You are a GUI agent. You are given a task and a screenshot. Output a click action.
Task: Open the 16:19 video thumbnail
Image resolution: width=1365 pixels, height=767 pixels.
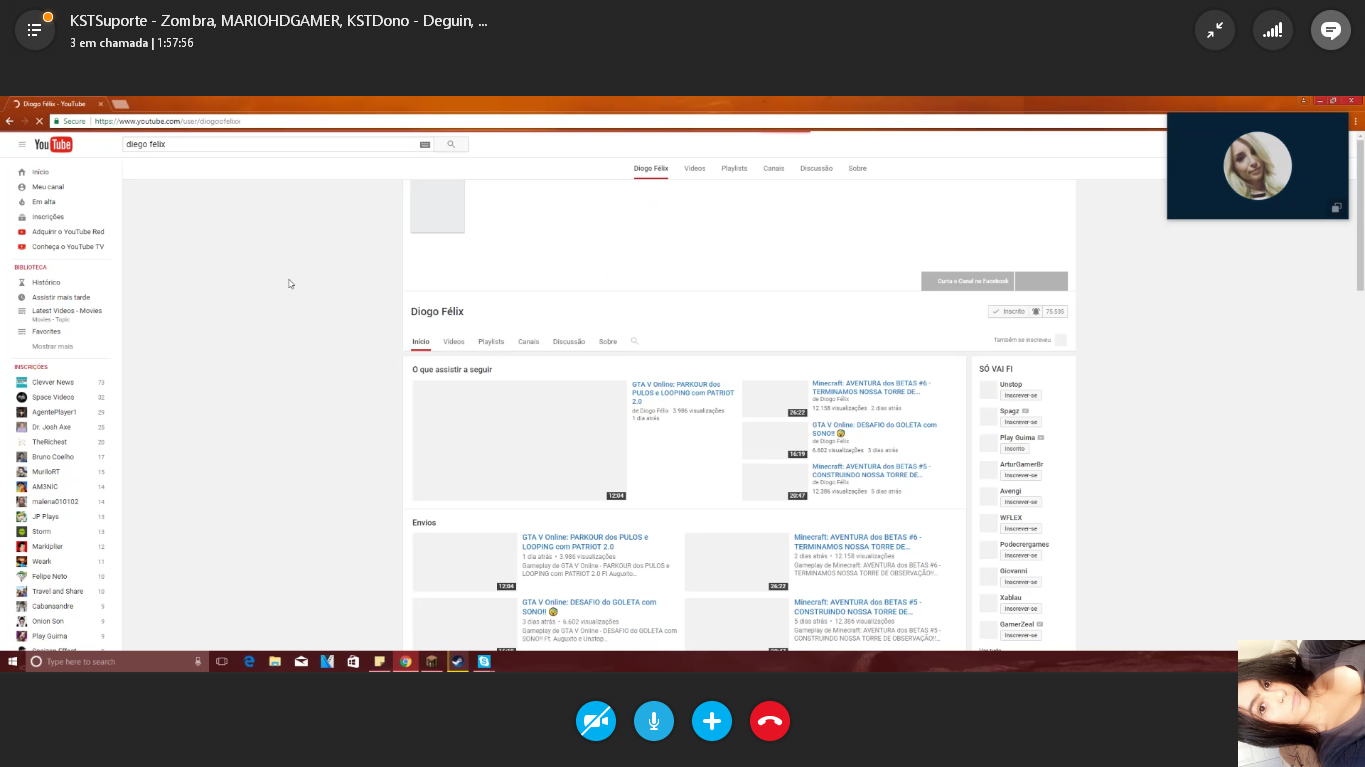pyautogui.click(x=775, y=440)
